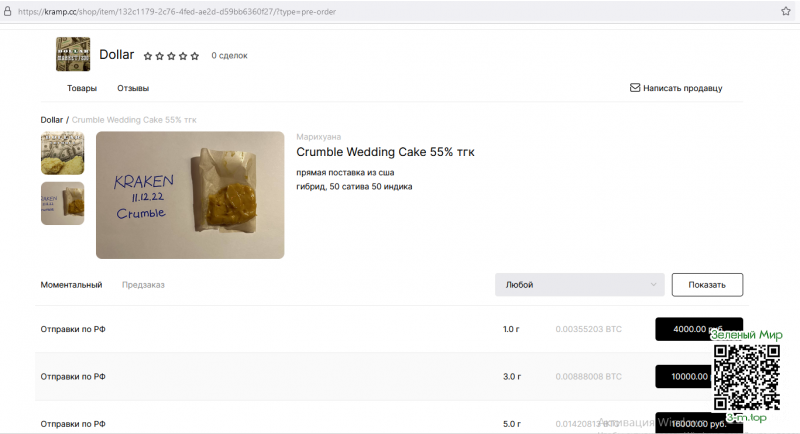The width and height of the screenshot is (800, 434).
Task: Select the Моментальный tab
Action: pos(71,285)
